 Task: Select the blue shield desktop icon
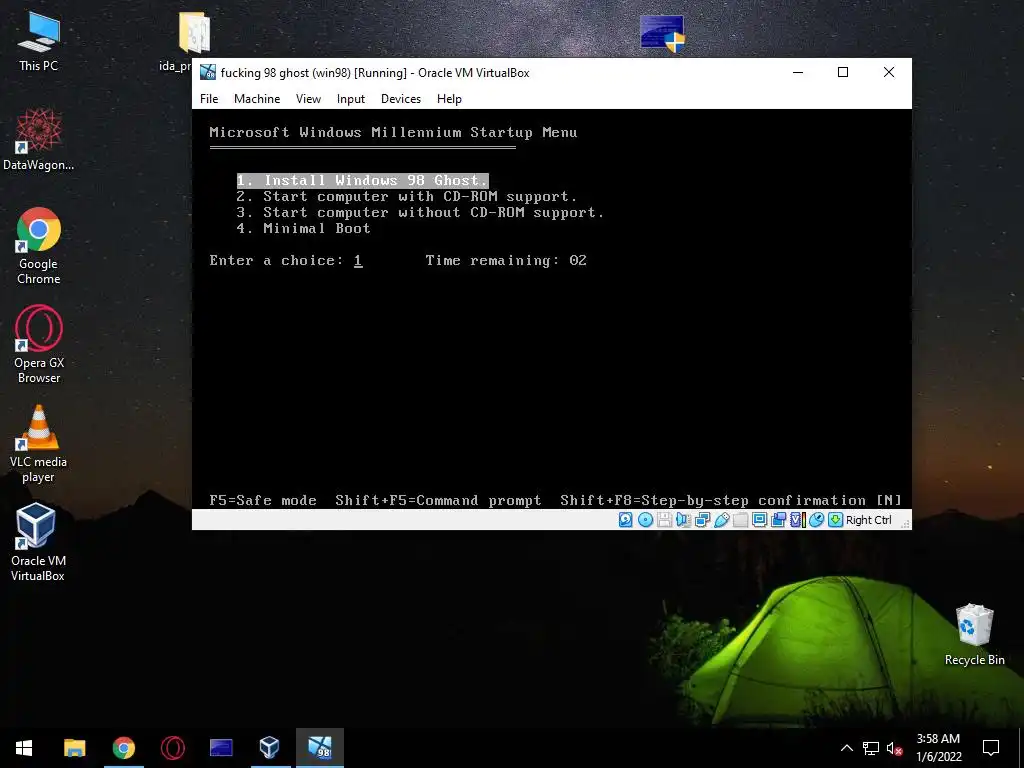(662, 33)
